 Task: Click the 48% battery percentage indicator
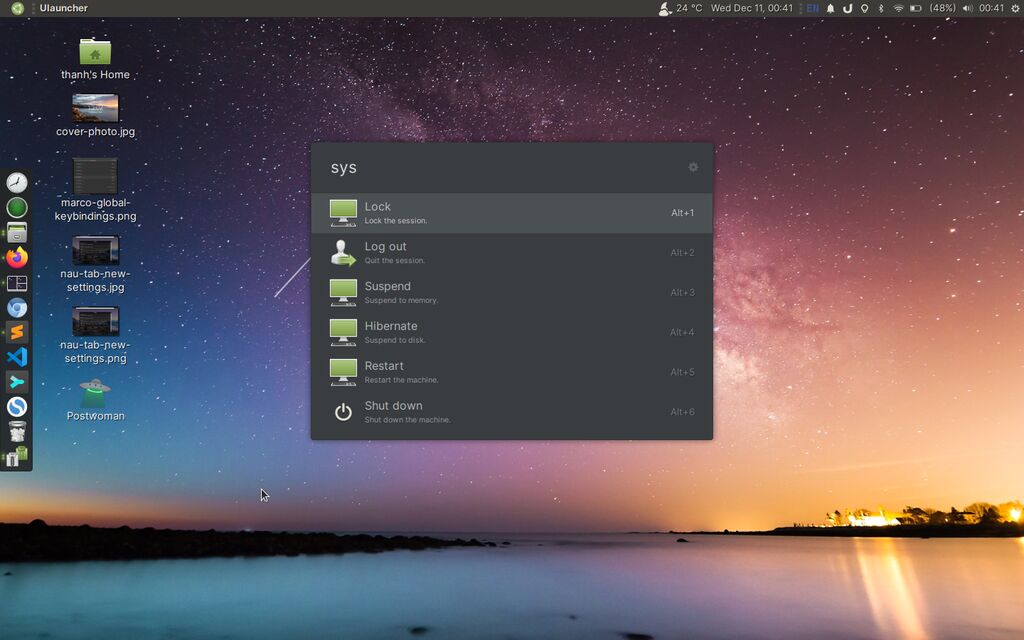[x=942, y=8]
